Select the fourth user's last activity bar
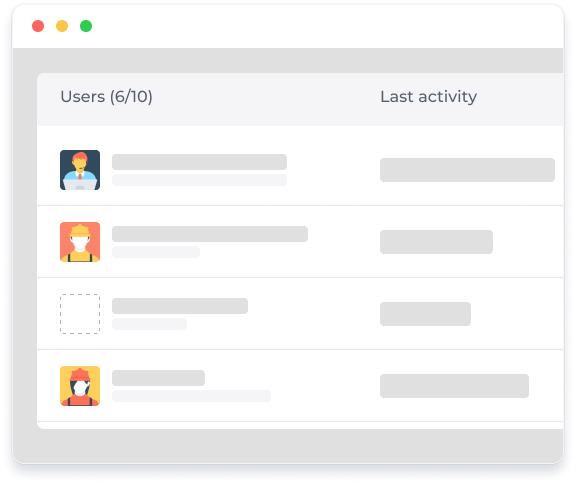Image resolution: width=576 pixels, height=484 pixels. click(454, 386)
